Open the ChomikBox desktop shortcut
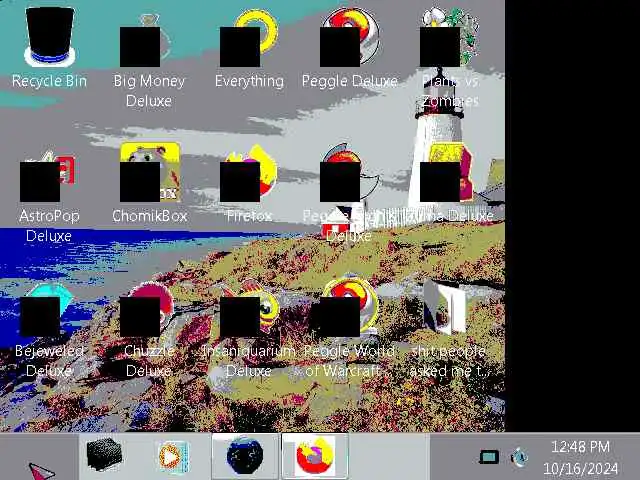Screen dimensions: 640x480 150,172
